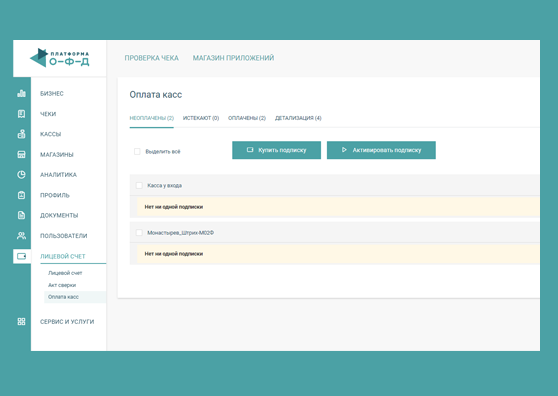The height and width of the screenshot is (396, 558).
Task: Click the Активировать подписку button
Action: pos(381,150)
